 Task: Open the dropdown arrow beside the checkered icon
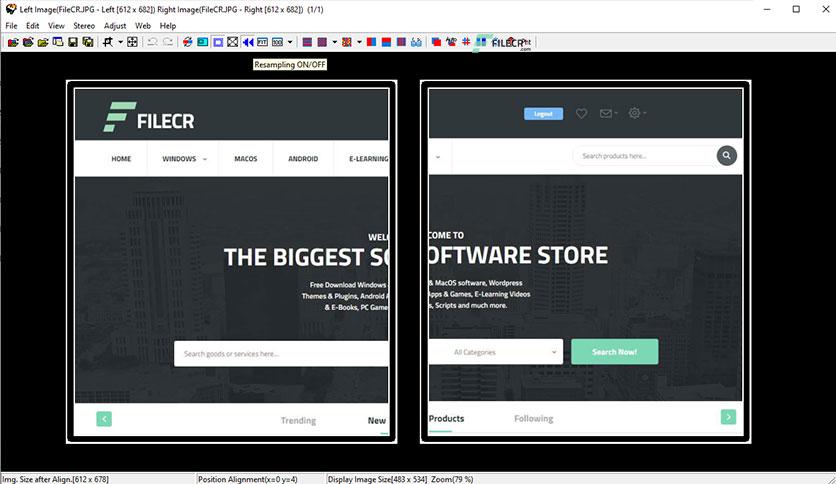point(359,42)
